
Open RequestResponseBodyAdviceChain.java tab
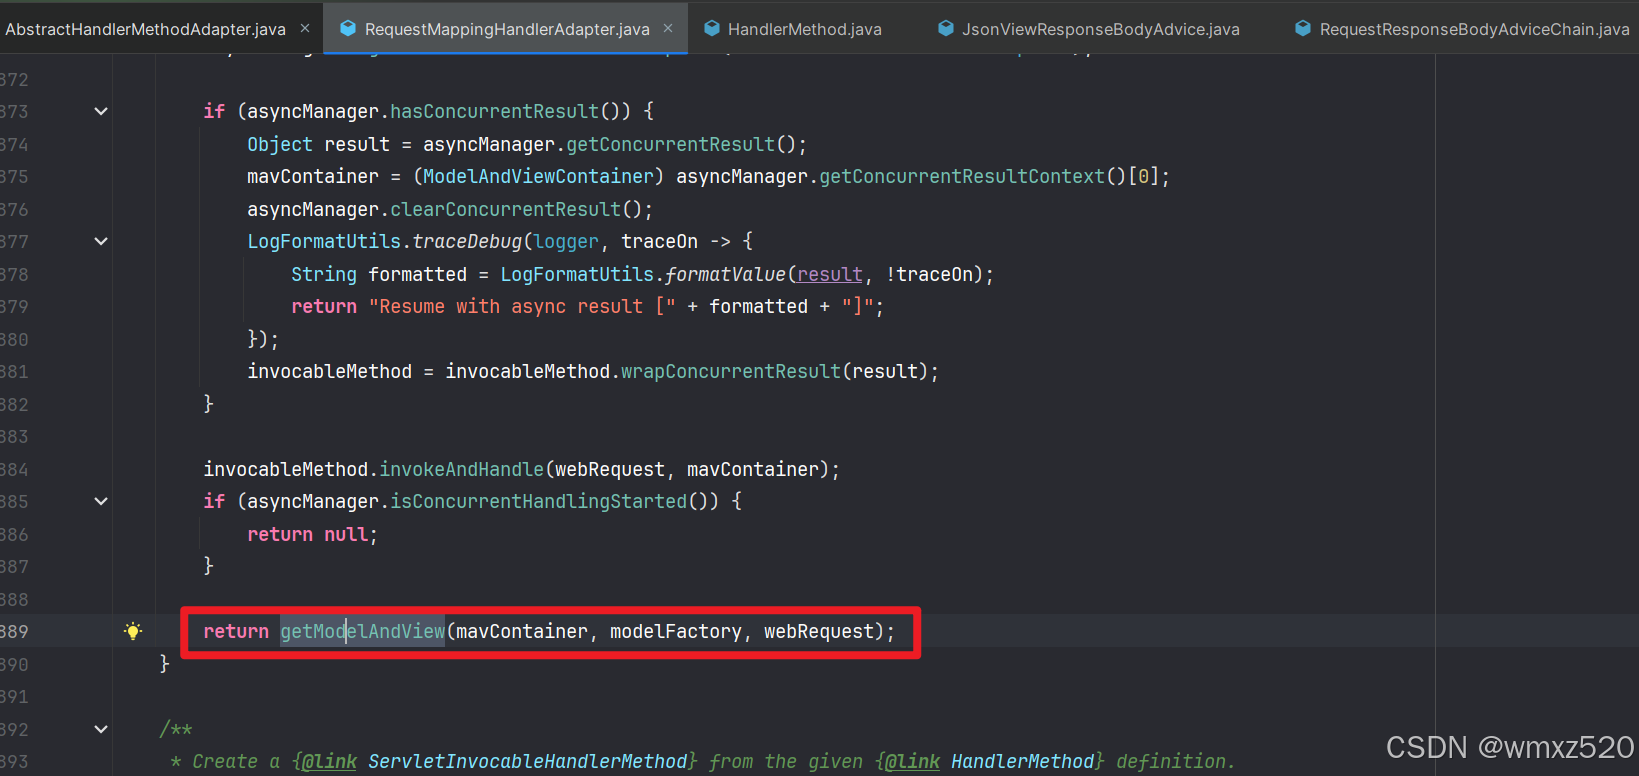tap(1474, 29)
